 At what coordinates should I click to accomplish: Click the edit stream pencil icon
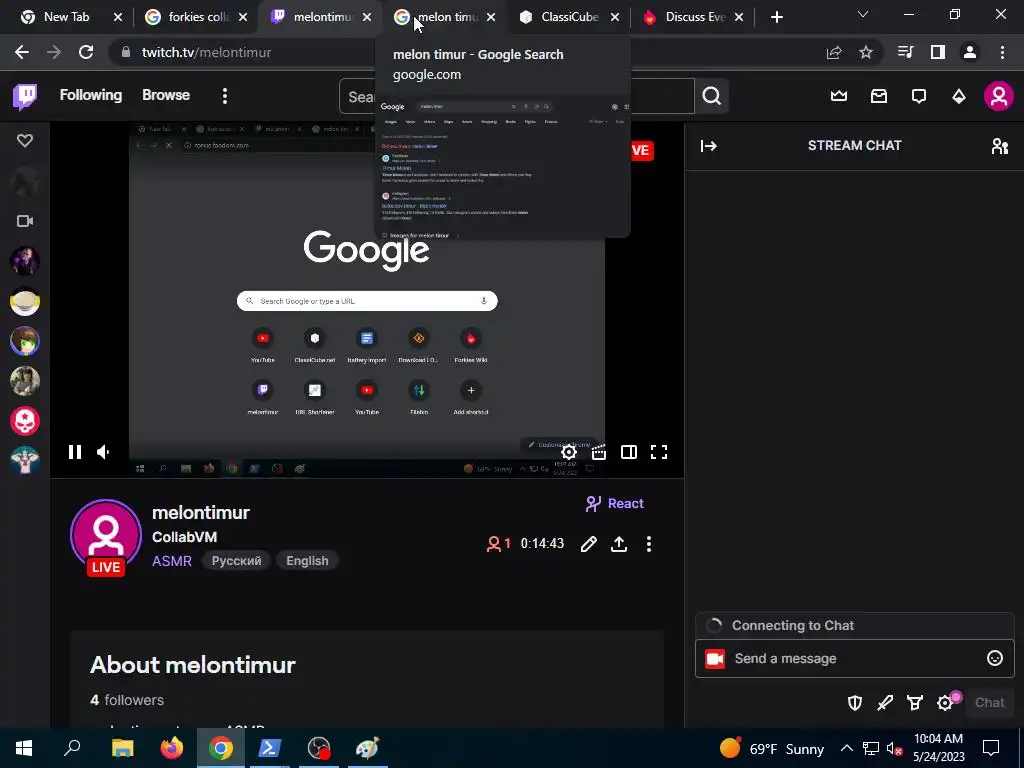click(x=588, y=544)
